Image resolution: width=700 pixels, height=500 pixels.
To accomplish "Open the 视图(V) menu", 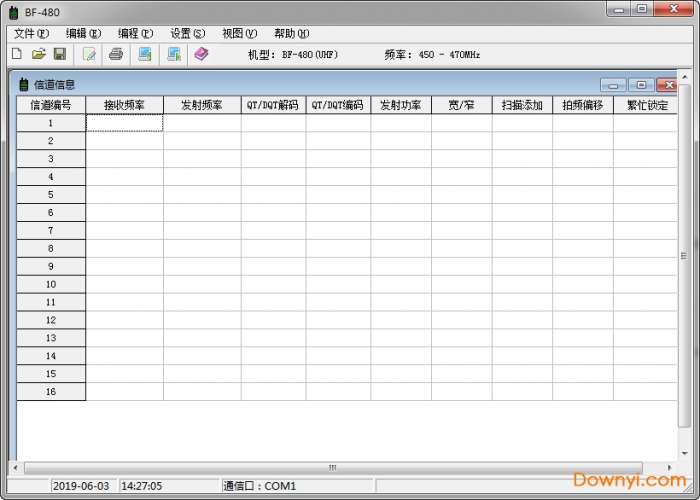I will click(x=240, y=33).
